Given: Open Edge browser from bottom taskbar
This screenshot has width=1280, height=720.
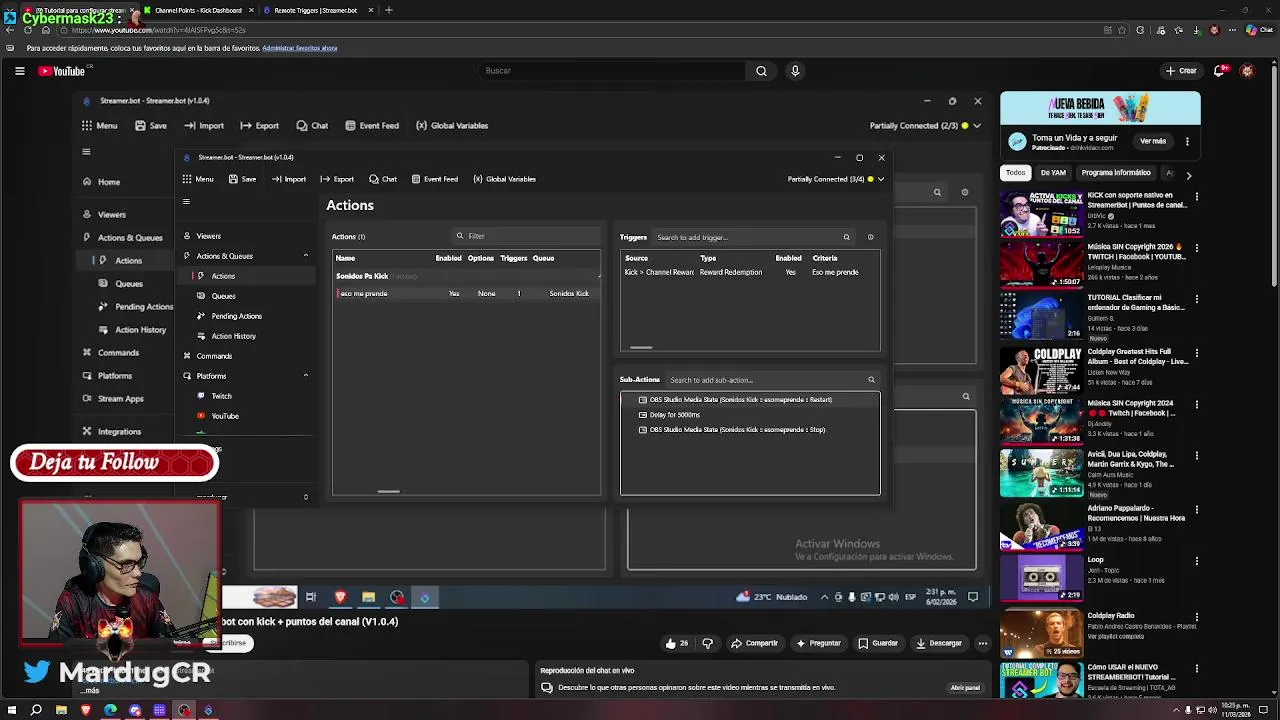Looking at the screenshot, I should [x=110, y=710].
